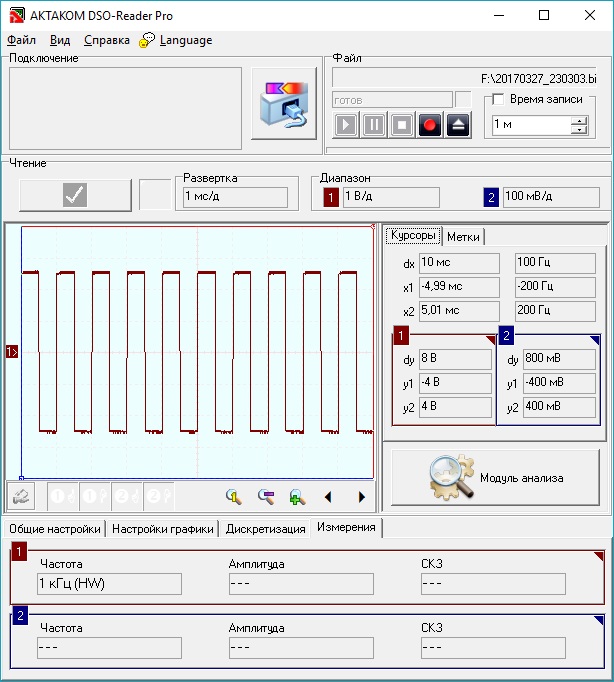Start playback of the recorded file
The image size is (614, 682).
coord(346,125)
